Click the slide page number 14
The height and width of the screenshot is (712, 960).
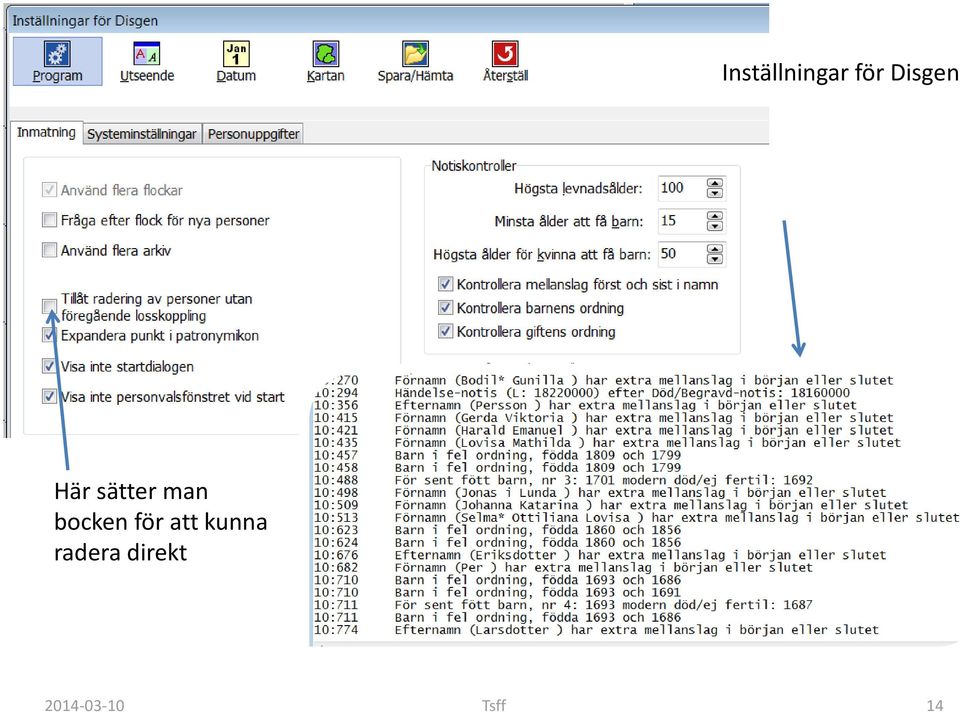[x=935, y=705]
